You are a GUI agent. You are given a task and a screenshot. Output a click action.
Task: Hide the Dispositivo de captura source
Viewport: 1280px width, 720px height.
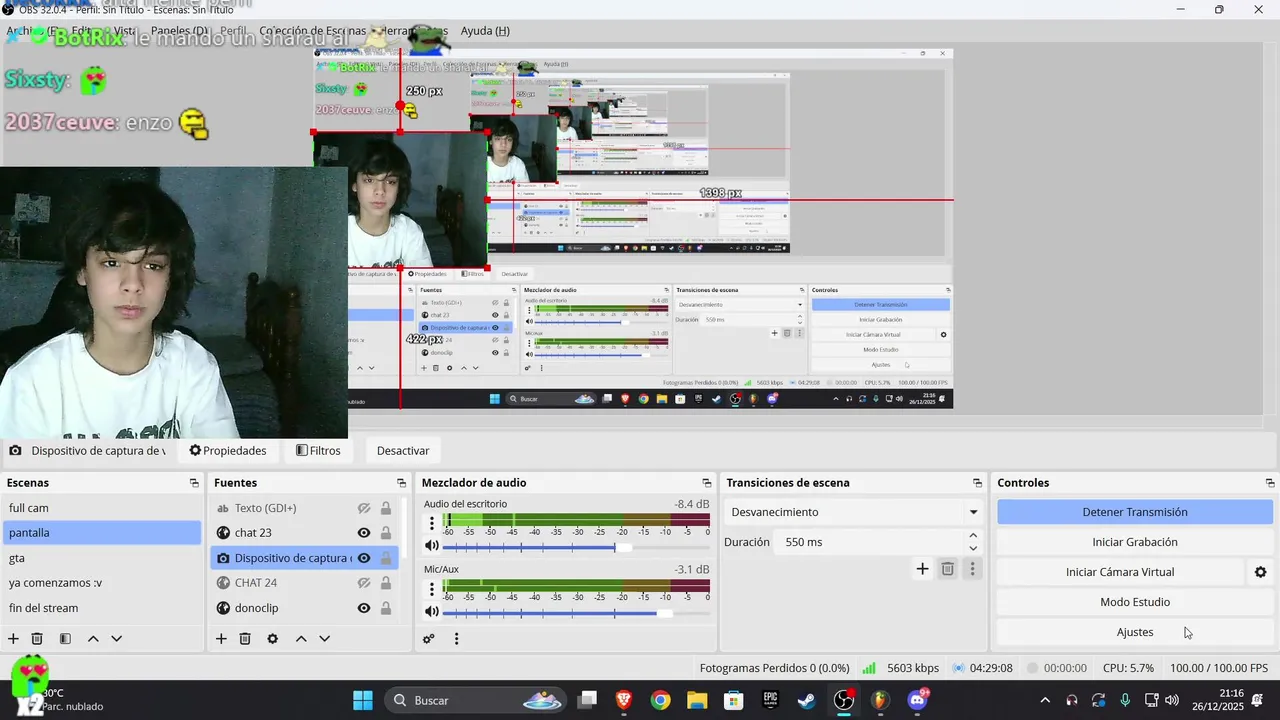pyautogui.click(x=364, y=558)
